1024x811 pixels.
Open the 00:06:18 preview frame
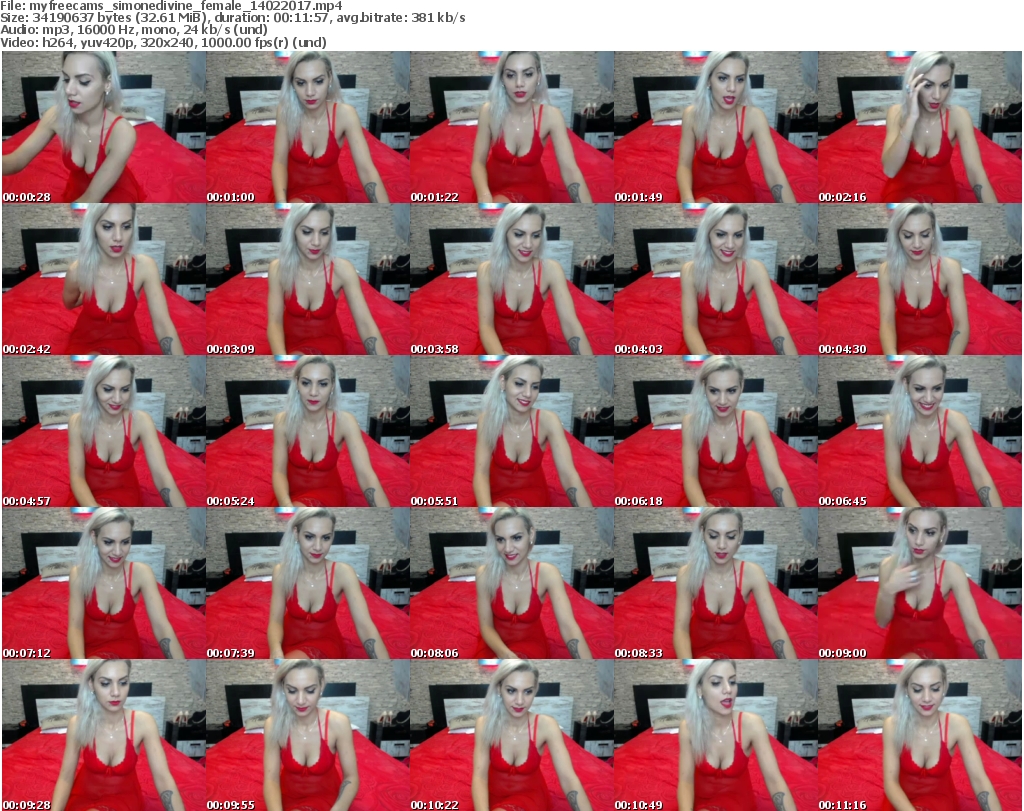716,432
